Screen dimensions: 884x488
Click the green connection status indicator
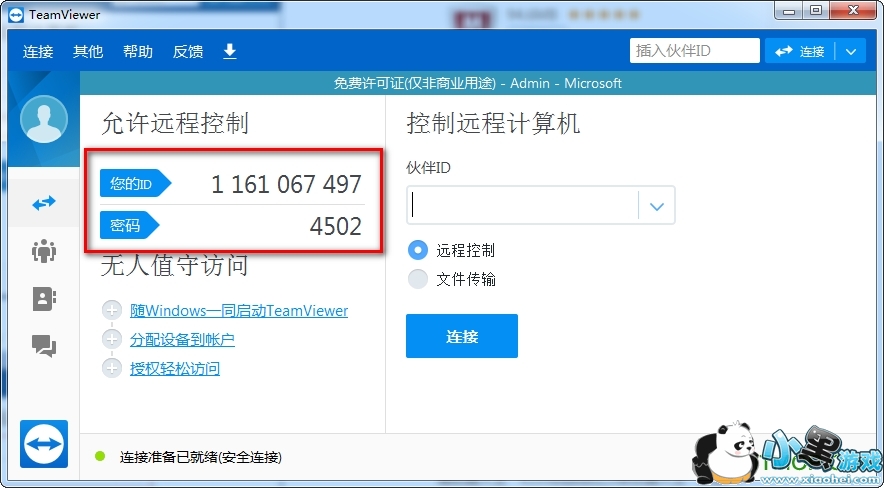(100, 456)
